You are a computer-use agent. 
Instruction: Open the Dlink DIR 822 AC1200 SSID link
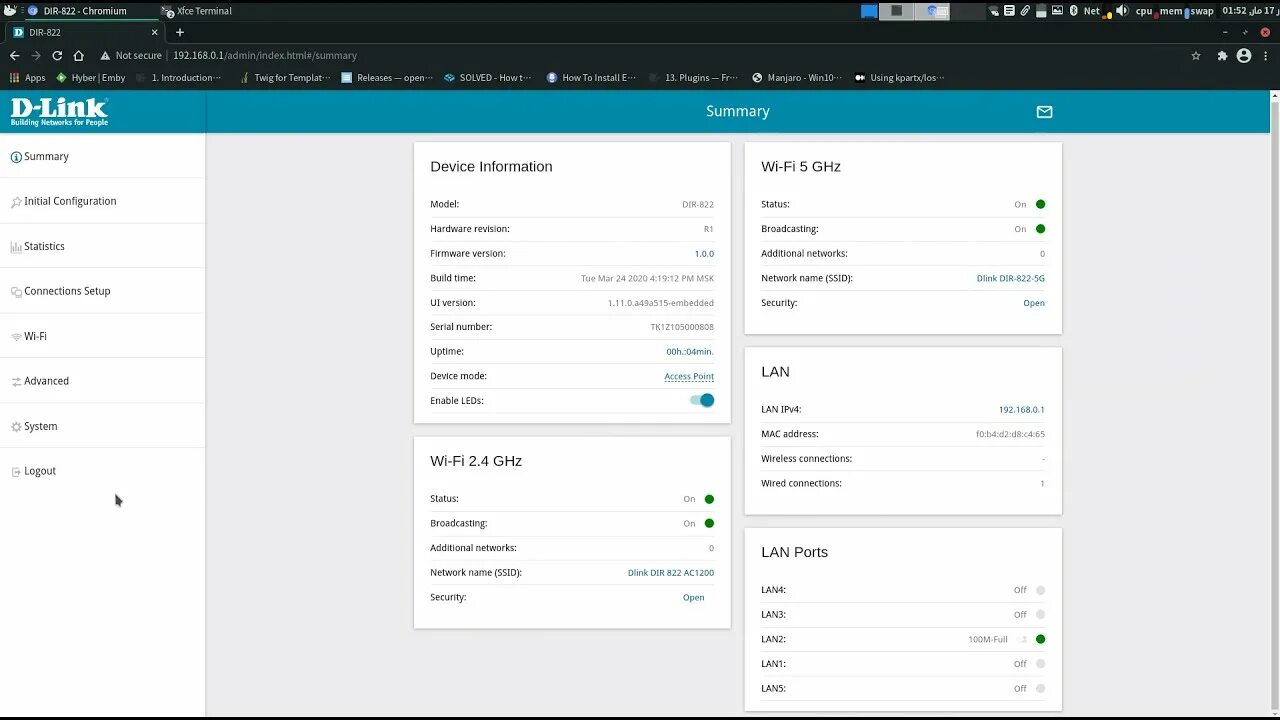(671, 573)
